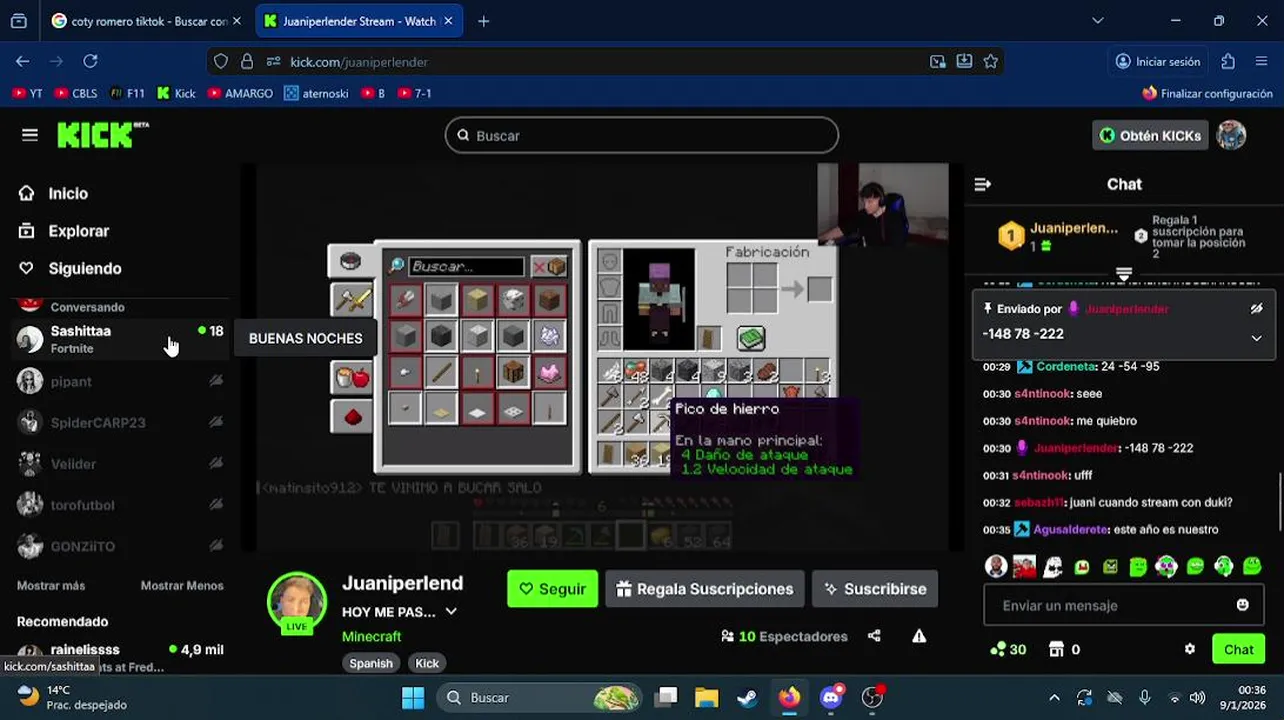Click Iniciar sesión in Firefox toolbar
Viewport: 1284px width, 720px height.
click(1157, 61)
